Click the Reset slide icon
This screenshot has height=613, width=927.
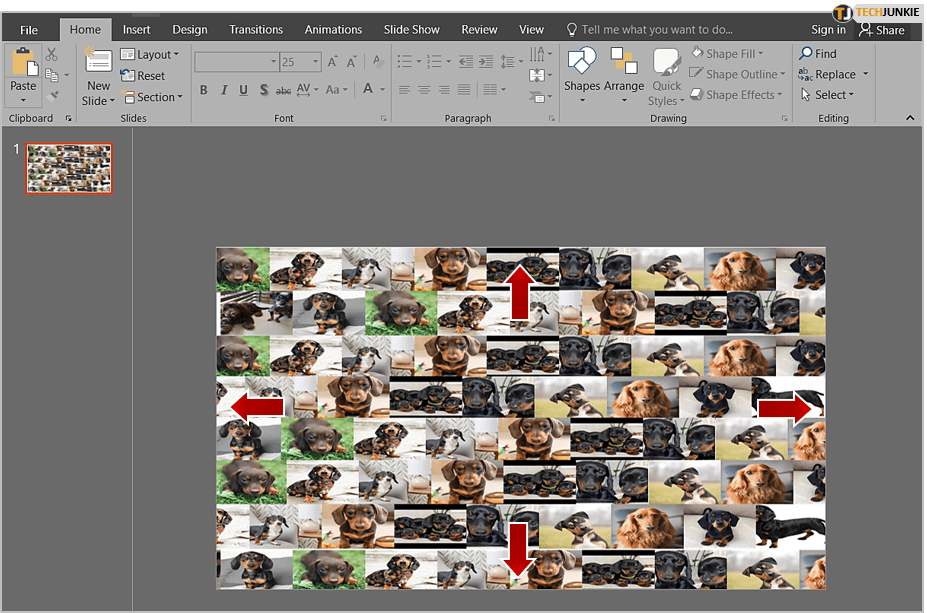[x=128, y=76]
